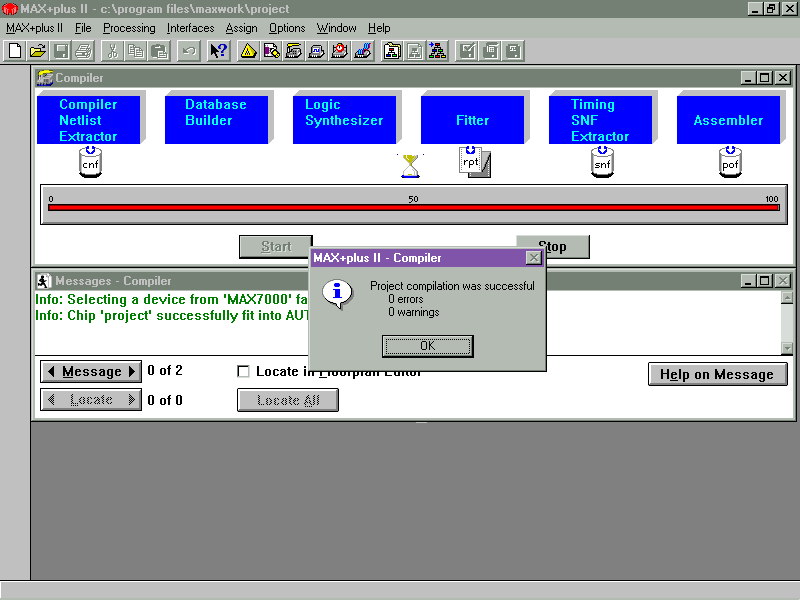This screenshot has width=800, height=600.
Task: Open the Simulator toolbar icon
Action: point(317,51)
